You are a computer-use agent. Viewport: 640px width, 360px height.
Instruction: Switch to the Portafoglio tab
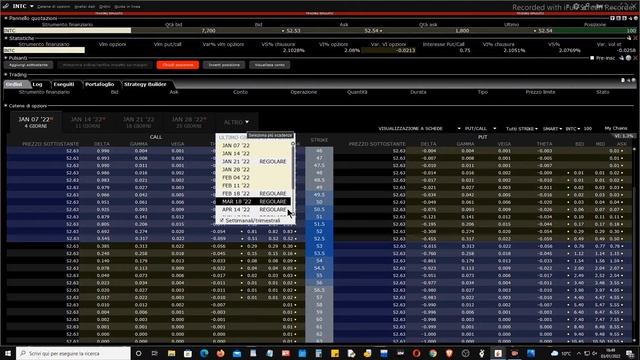[100, 84]
